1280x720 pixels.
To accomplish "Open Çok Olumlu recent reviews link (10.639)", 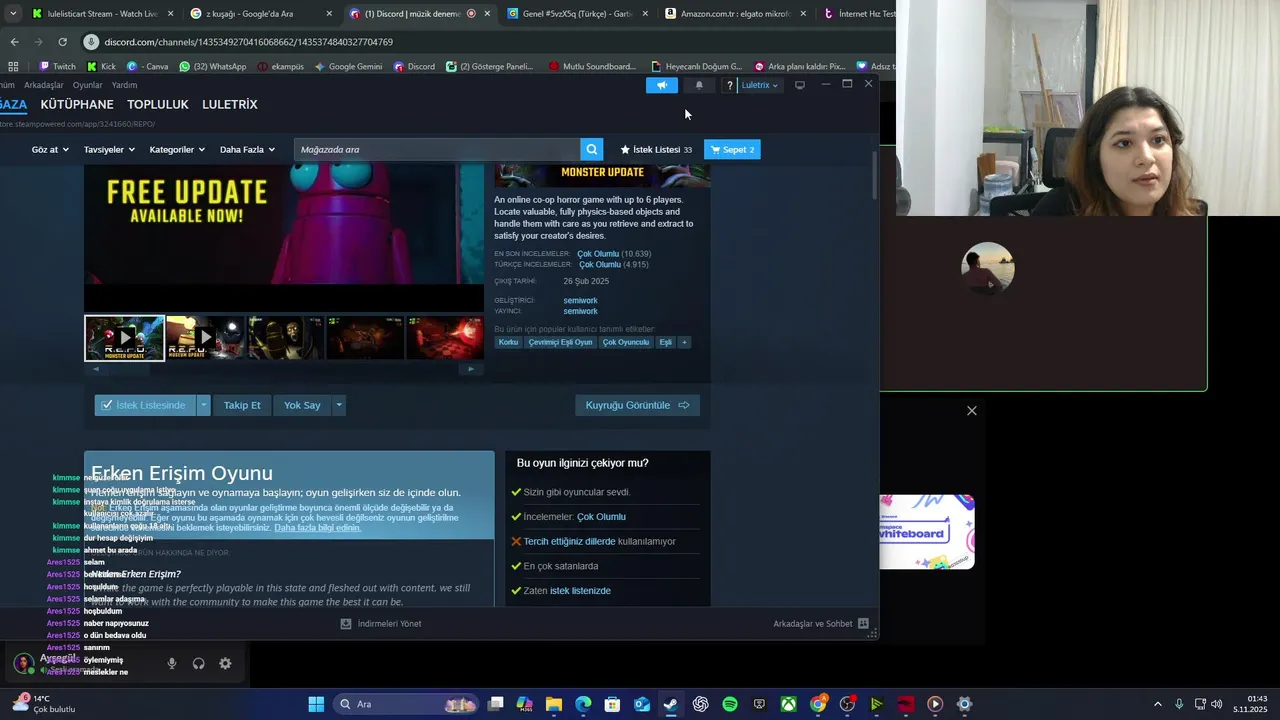I will click(x=598, y=254).
